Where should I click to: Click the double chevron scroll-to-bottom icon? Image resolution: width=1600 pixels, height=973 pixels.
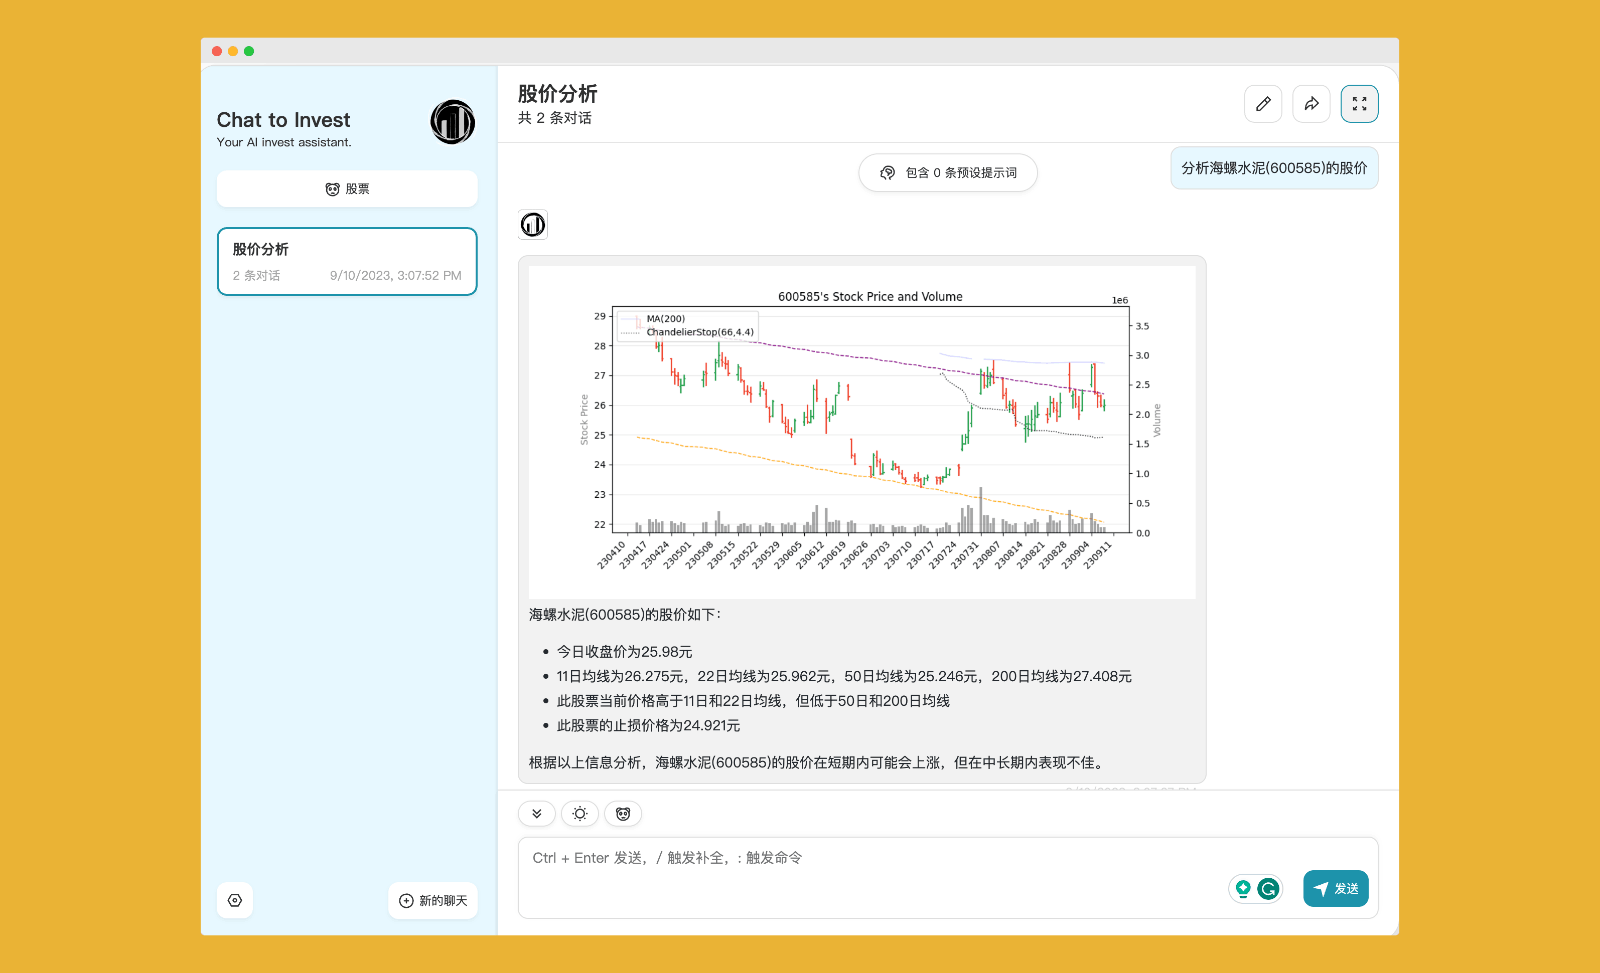(537, 814)
